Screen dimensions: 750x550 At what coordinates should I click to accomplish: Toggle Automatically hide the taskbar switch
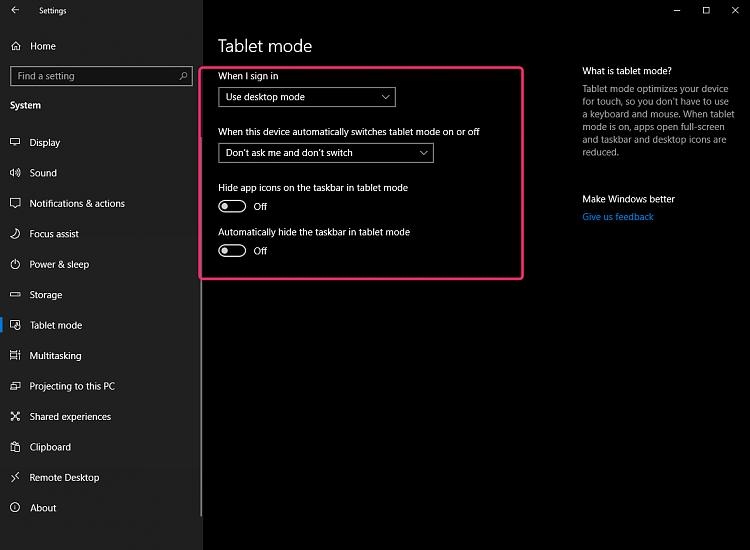tap(232, 251)
